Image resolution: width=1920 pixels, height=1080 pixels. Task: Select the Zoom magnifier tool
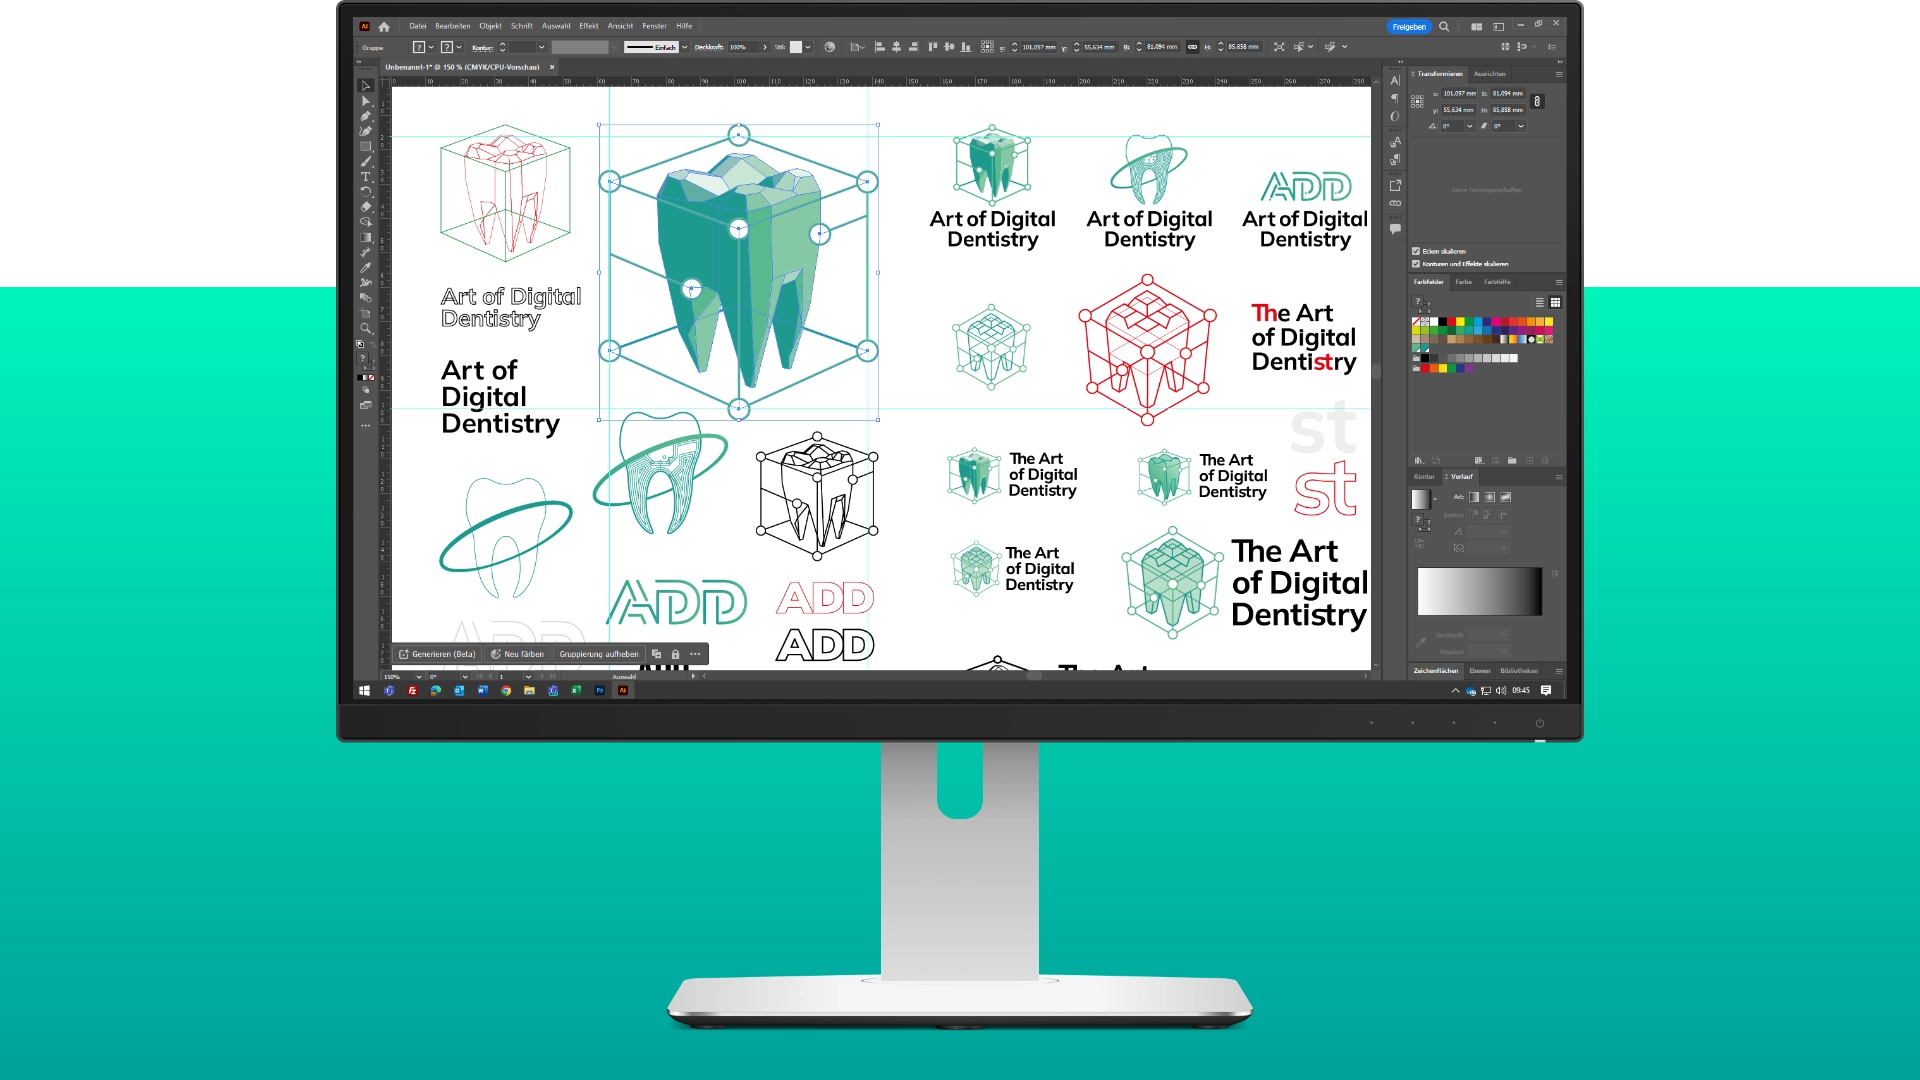point(366,328)
